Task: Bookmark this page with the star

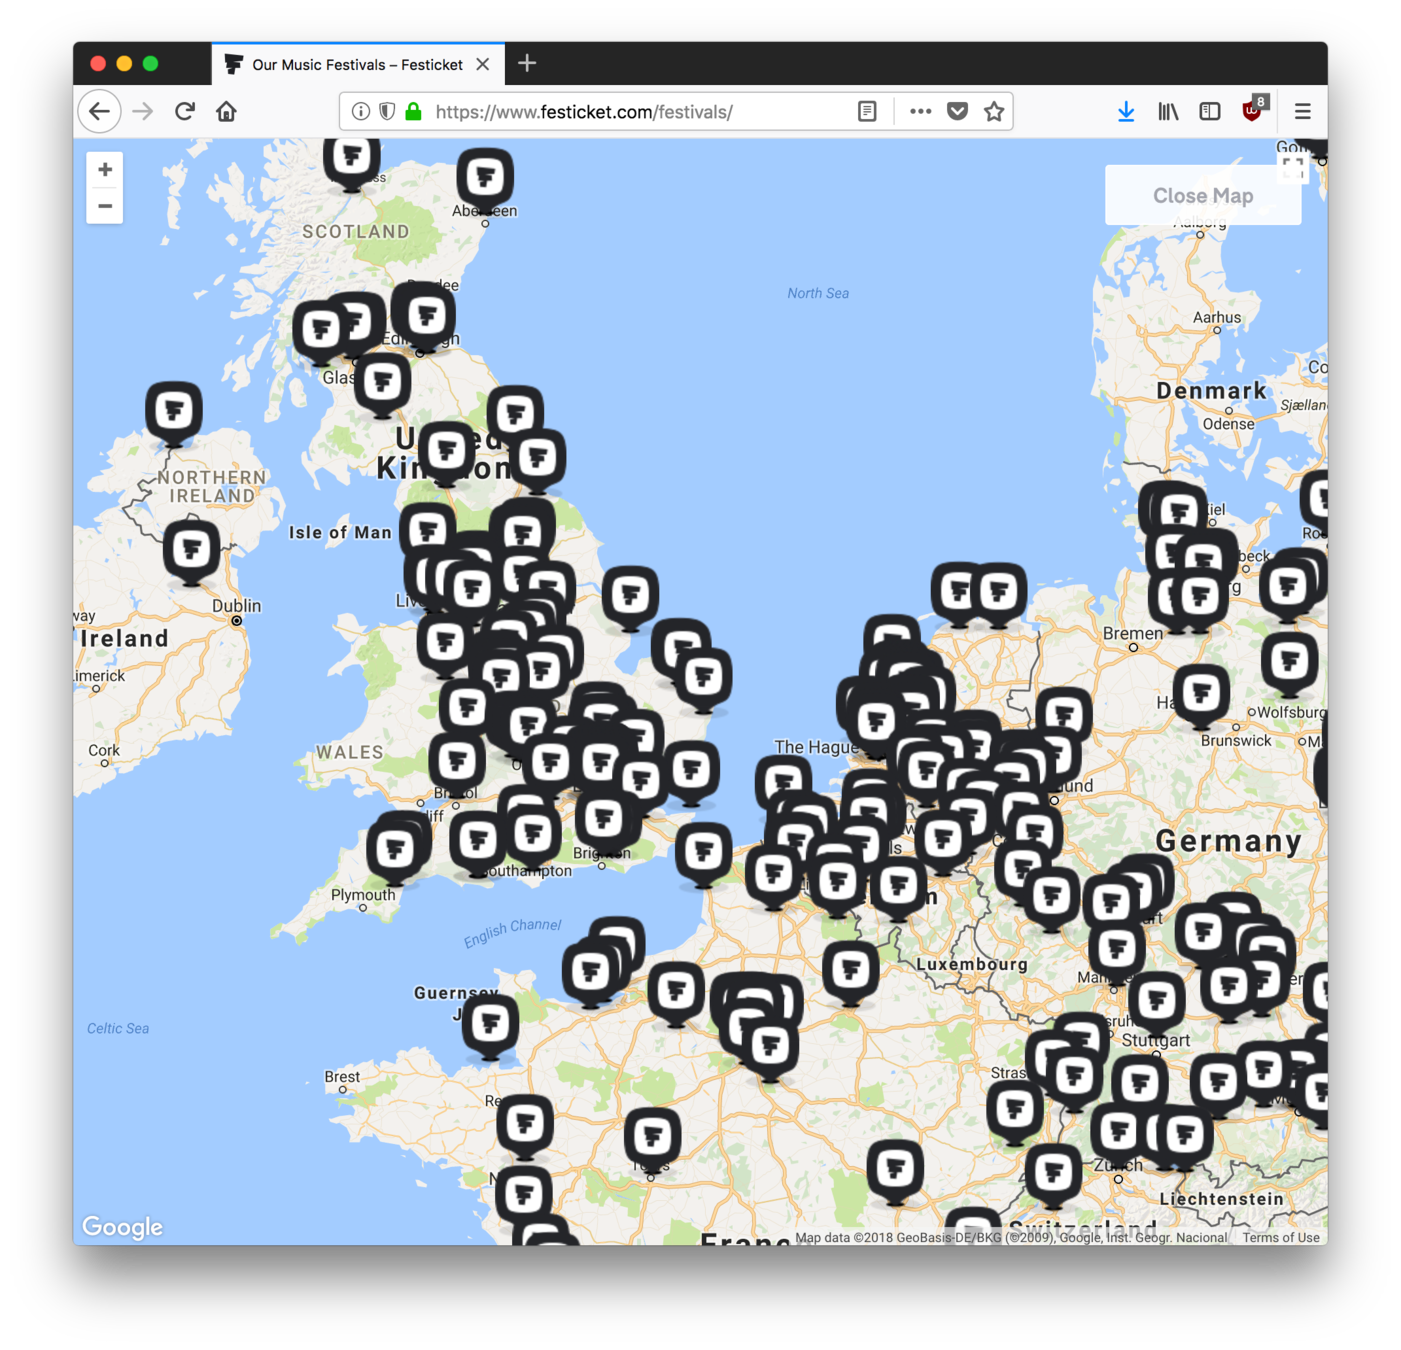Action: pyautogui.click(x=994, y=112)
